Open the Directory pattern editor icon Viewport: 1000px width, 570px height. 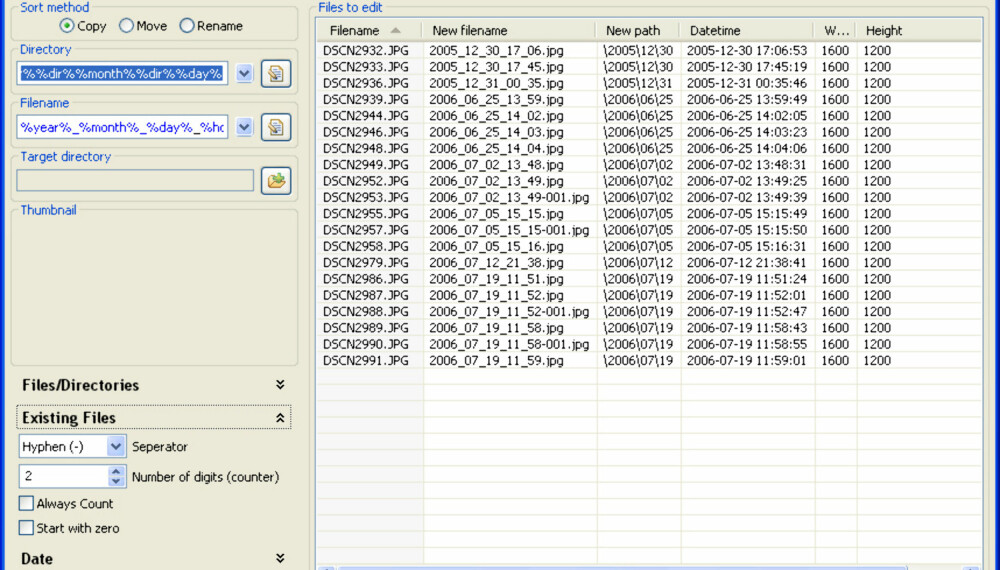pos(276,74)
